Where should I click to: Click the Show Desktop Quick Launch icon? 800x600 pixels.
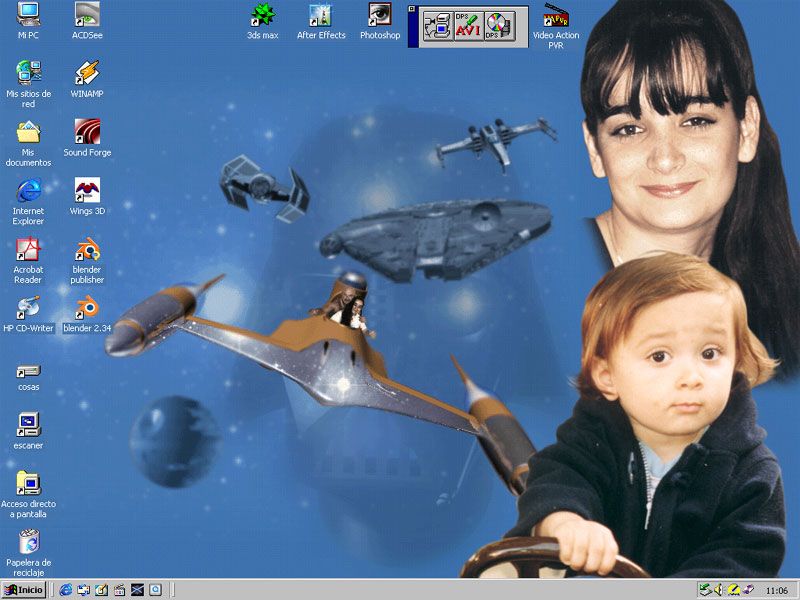click(83, 590)
